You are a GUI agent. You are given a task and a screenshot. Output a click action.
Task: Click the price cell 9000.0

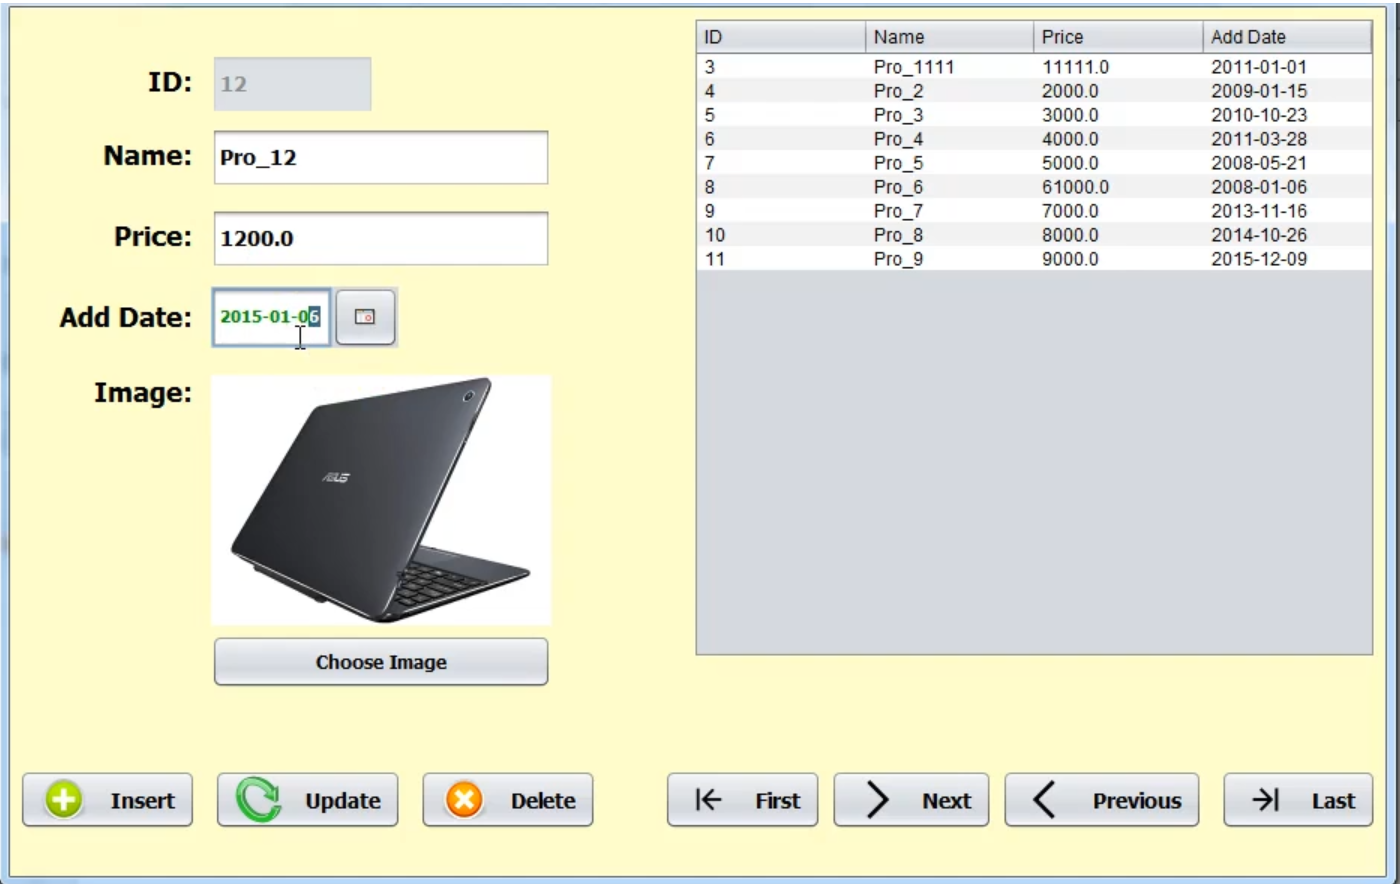1118,259
